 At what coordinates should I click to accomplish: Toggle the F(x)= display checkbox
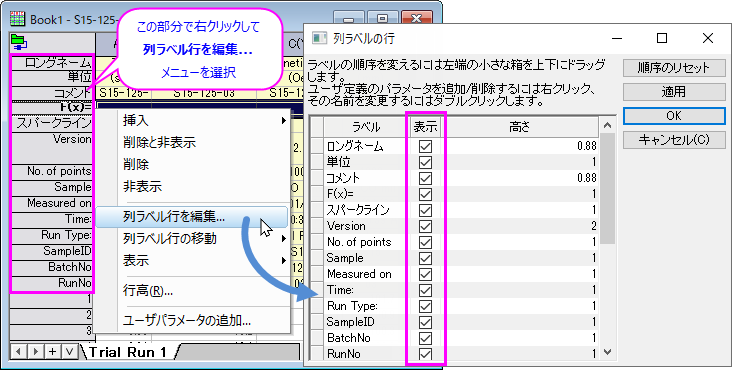point(425,194)
